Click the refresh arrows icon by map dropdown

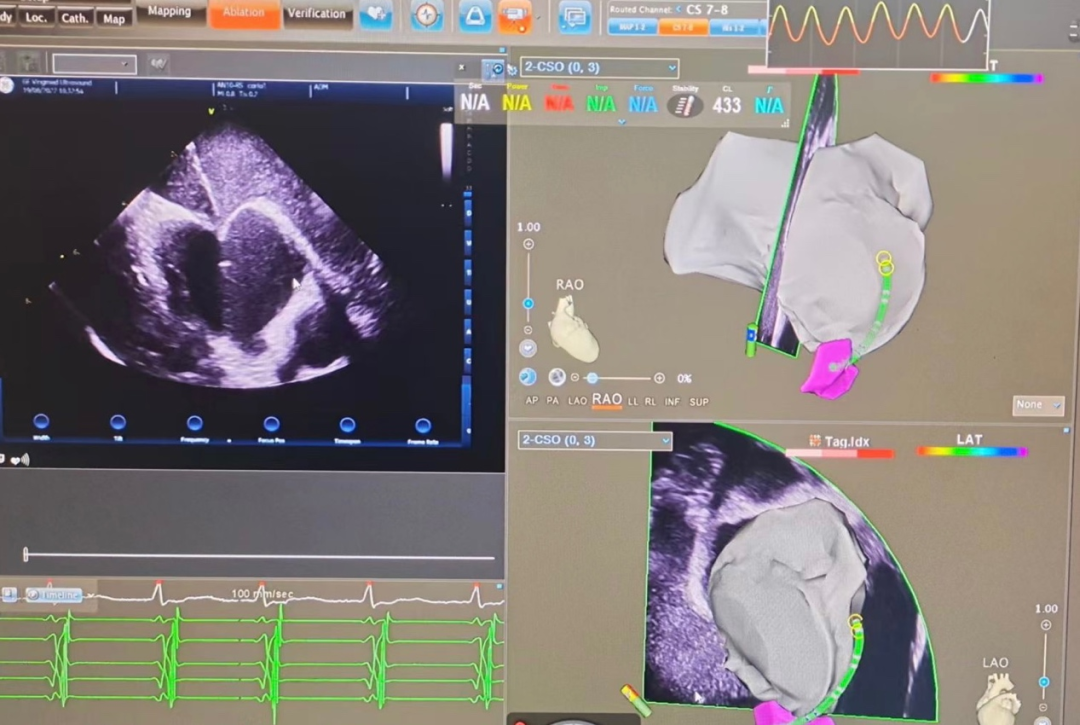point(512,69)
